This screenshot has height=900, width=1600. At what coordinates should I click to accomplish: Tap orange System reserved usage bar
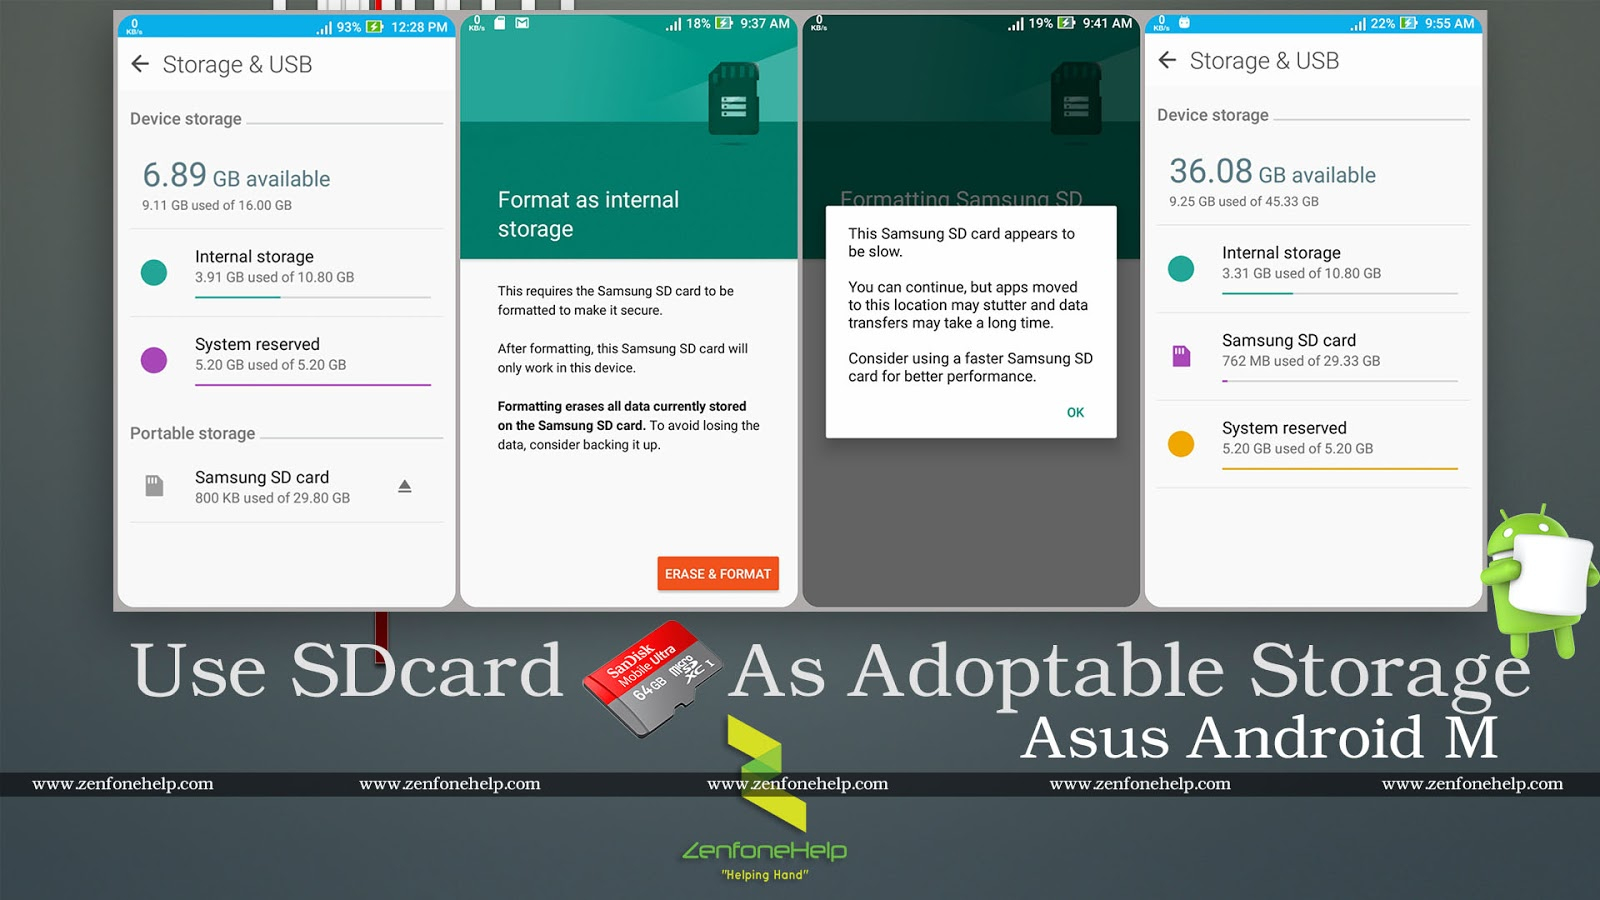pyautogui.click(x=1340, y=468)
